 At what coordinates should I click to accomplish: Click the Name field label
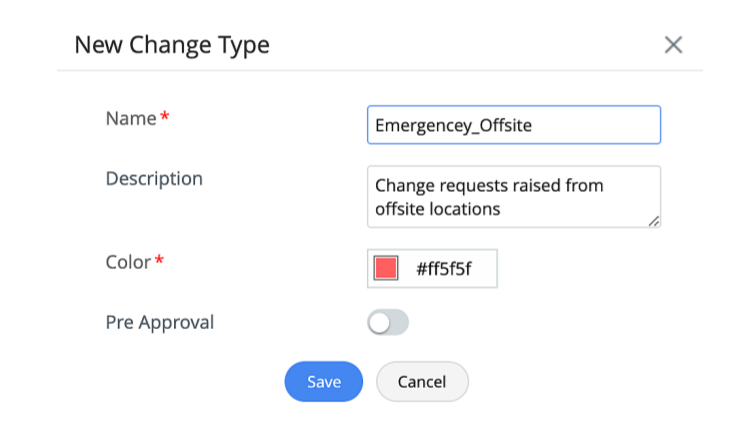(130, 118)
